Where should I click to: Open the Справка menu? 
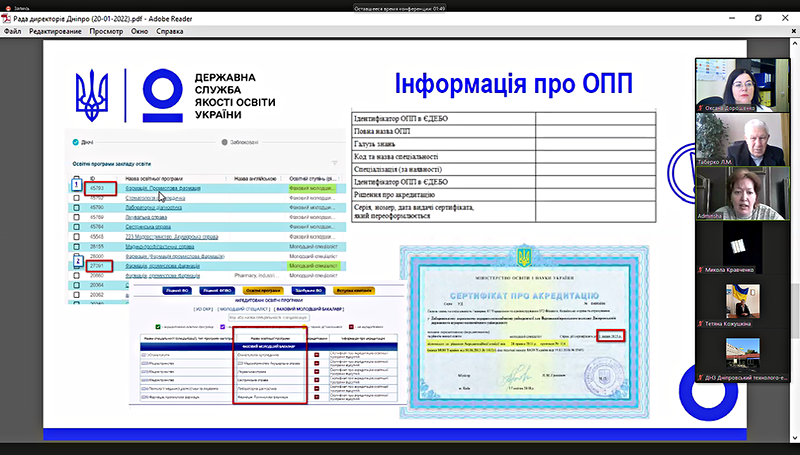(170, 31)
